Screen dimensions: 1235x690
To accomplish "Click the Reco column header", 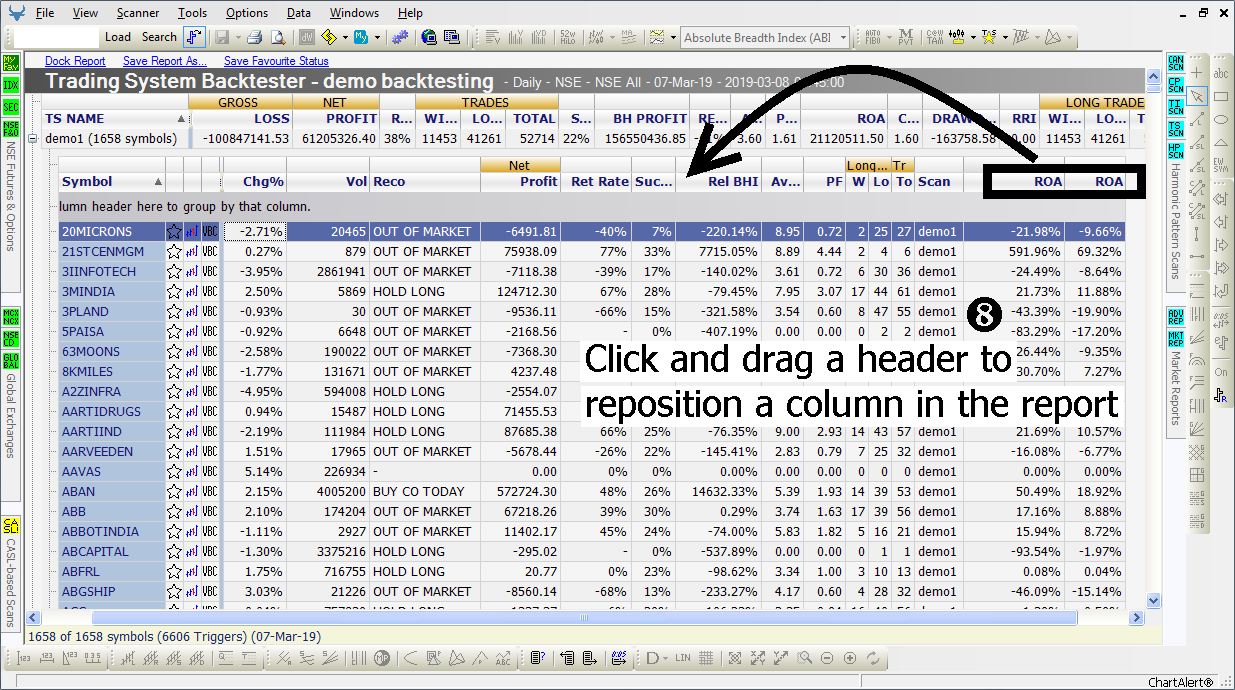I will (x=425, y=181).
